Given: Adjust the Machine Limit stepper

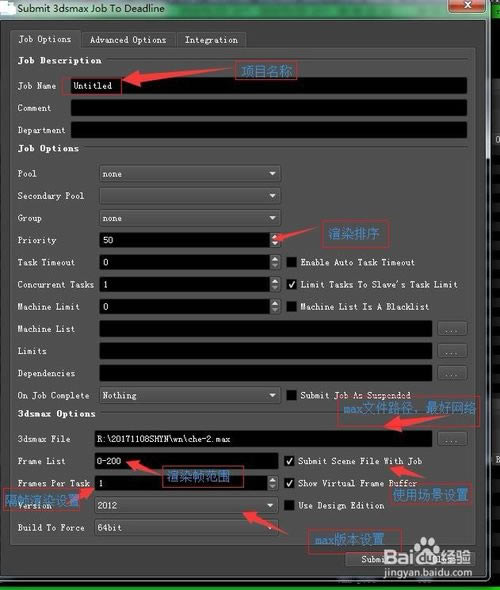Looking at the screenshot, I should point(275,307).
